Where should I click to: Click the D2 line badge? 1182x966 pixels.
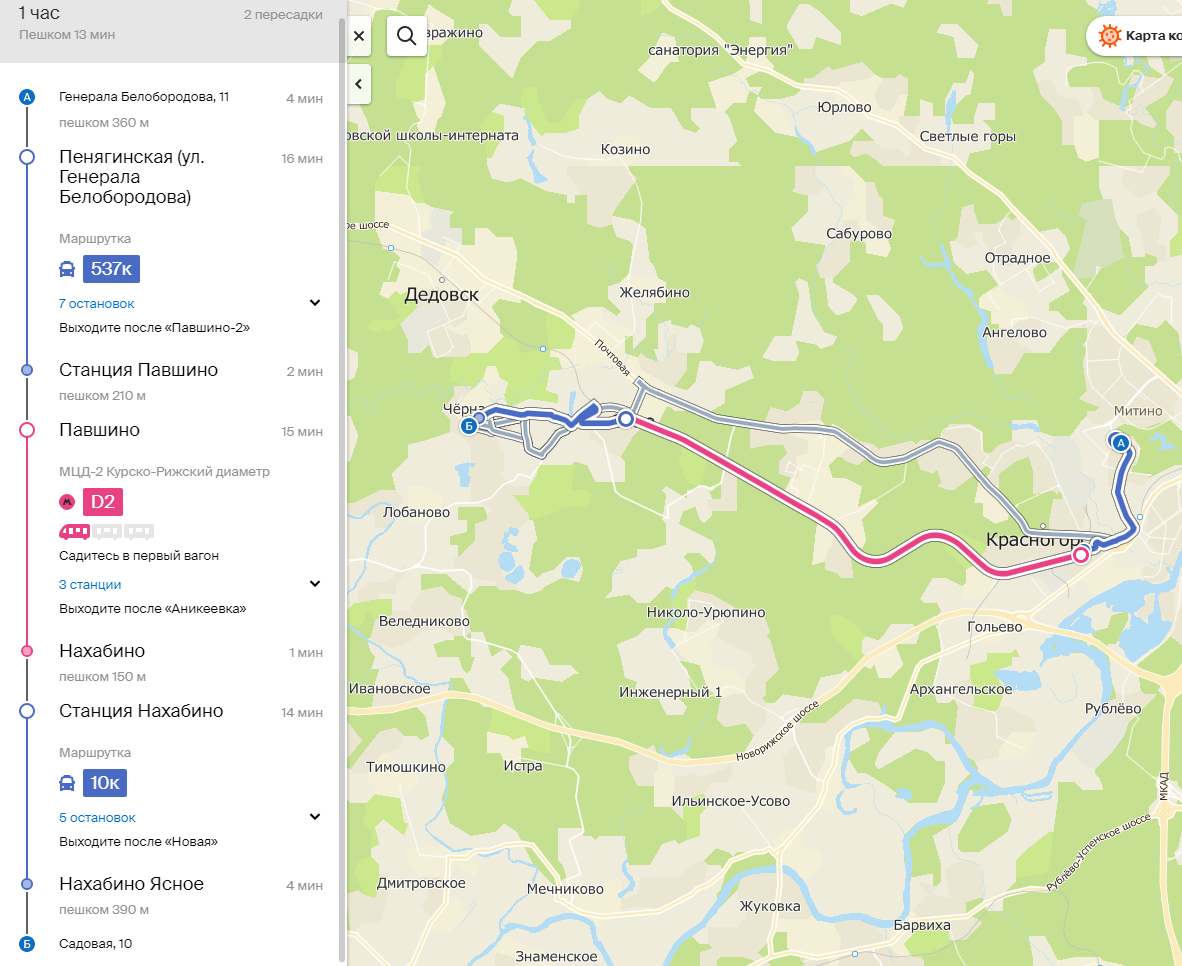(103, 502)
